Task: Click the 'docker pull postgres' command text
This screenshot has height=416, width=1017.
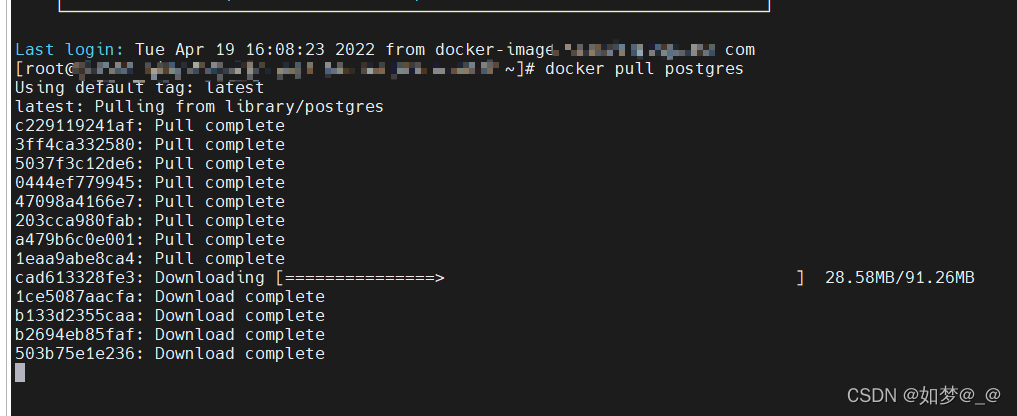Action: (x=644, y=69)
